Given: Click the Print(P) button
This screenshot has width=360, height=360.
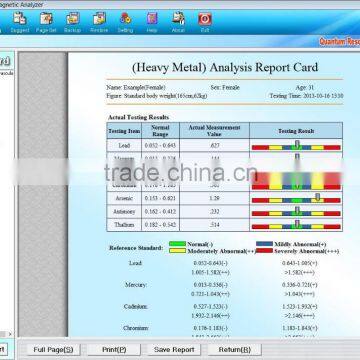Looking at the screenshot, I should coord(114,350).
